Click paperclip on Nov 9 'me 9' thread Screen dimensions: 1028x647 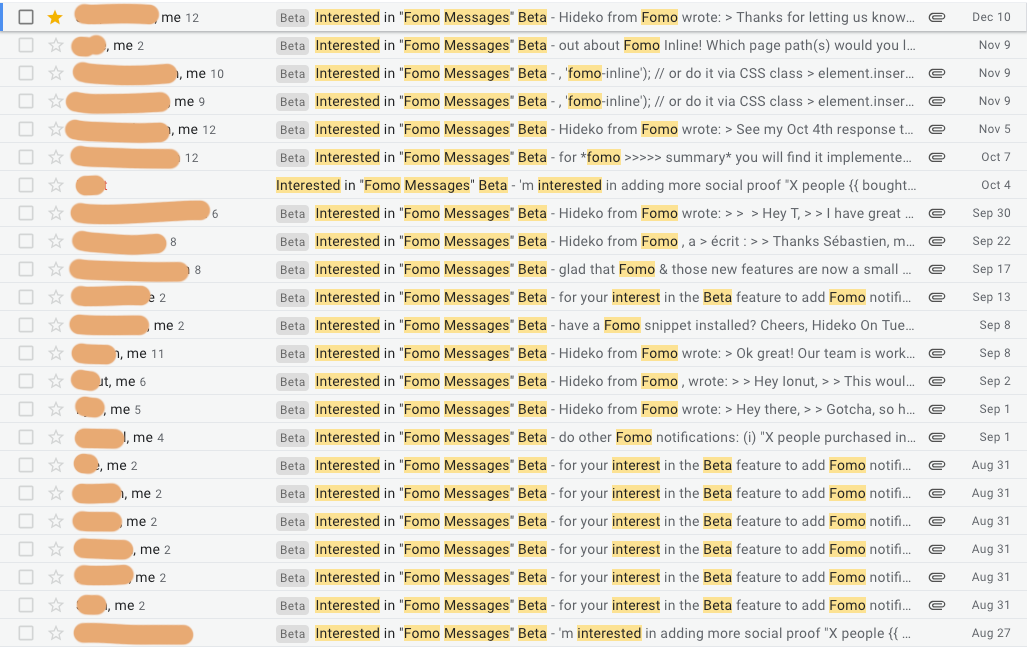click(x=937, y=101)
